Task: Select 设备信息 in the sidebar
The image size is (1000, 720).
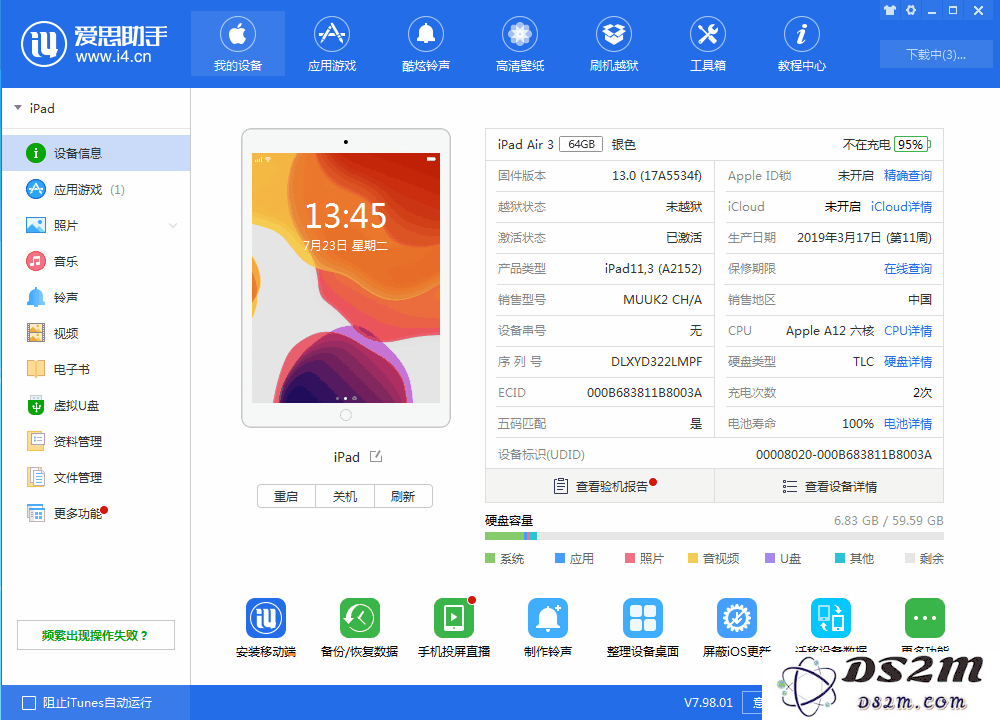Action: (x=96, y=153)
